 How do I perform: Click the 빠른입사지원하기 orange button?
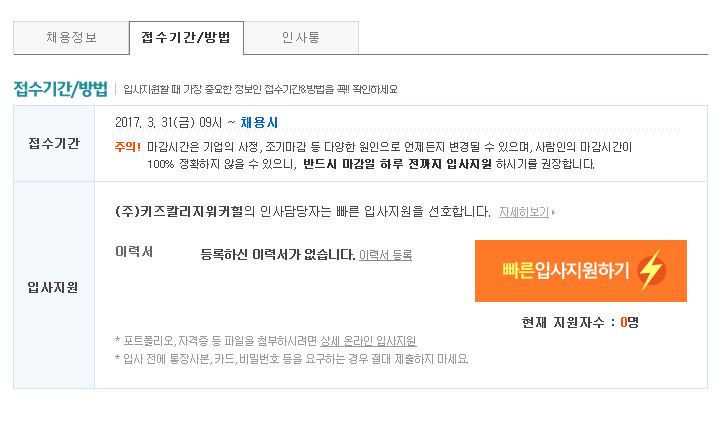point(580,271)
